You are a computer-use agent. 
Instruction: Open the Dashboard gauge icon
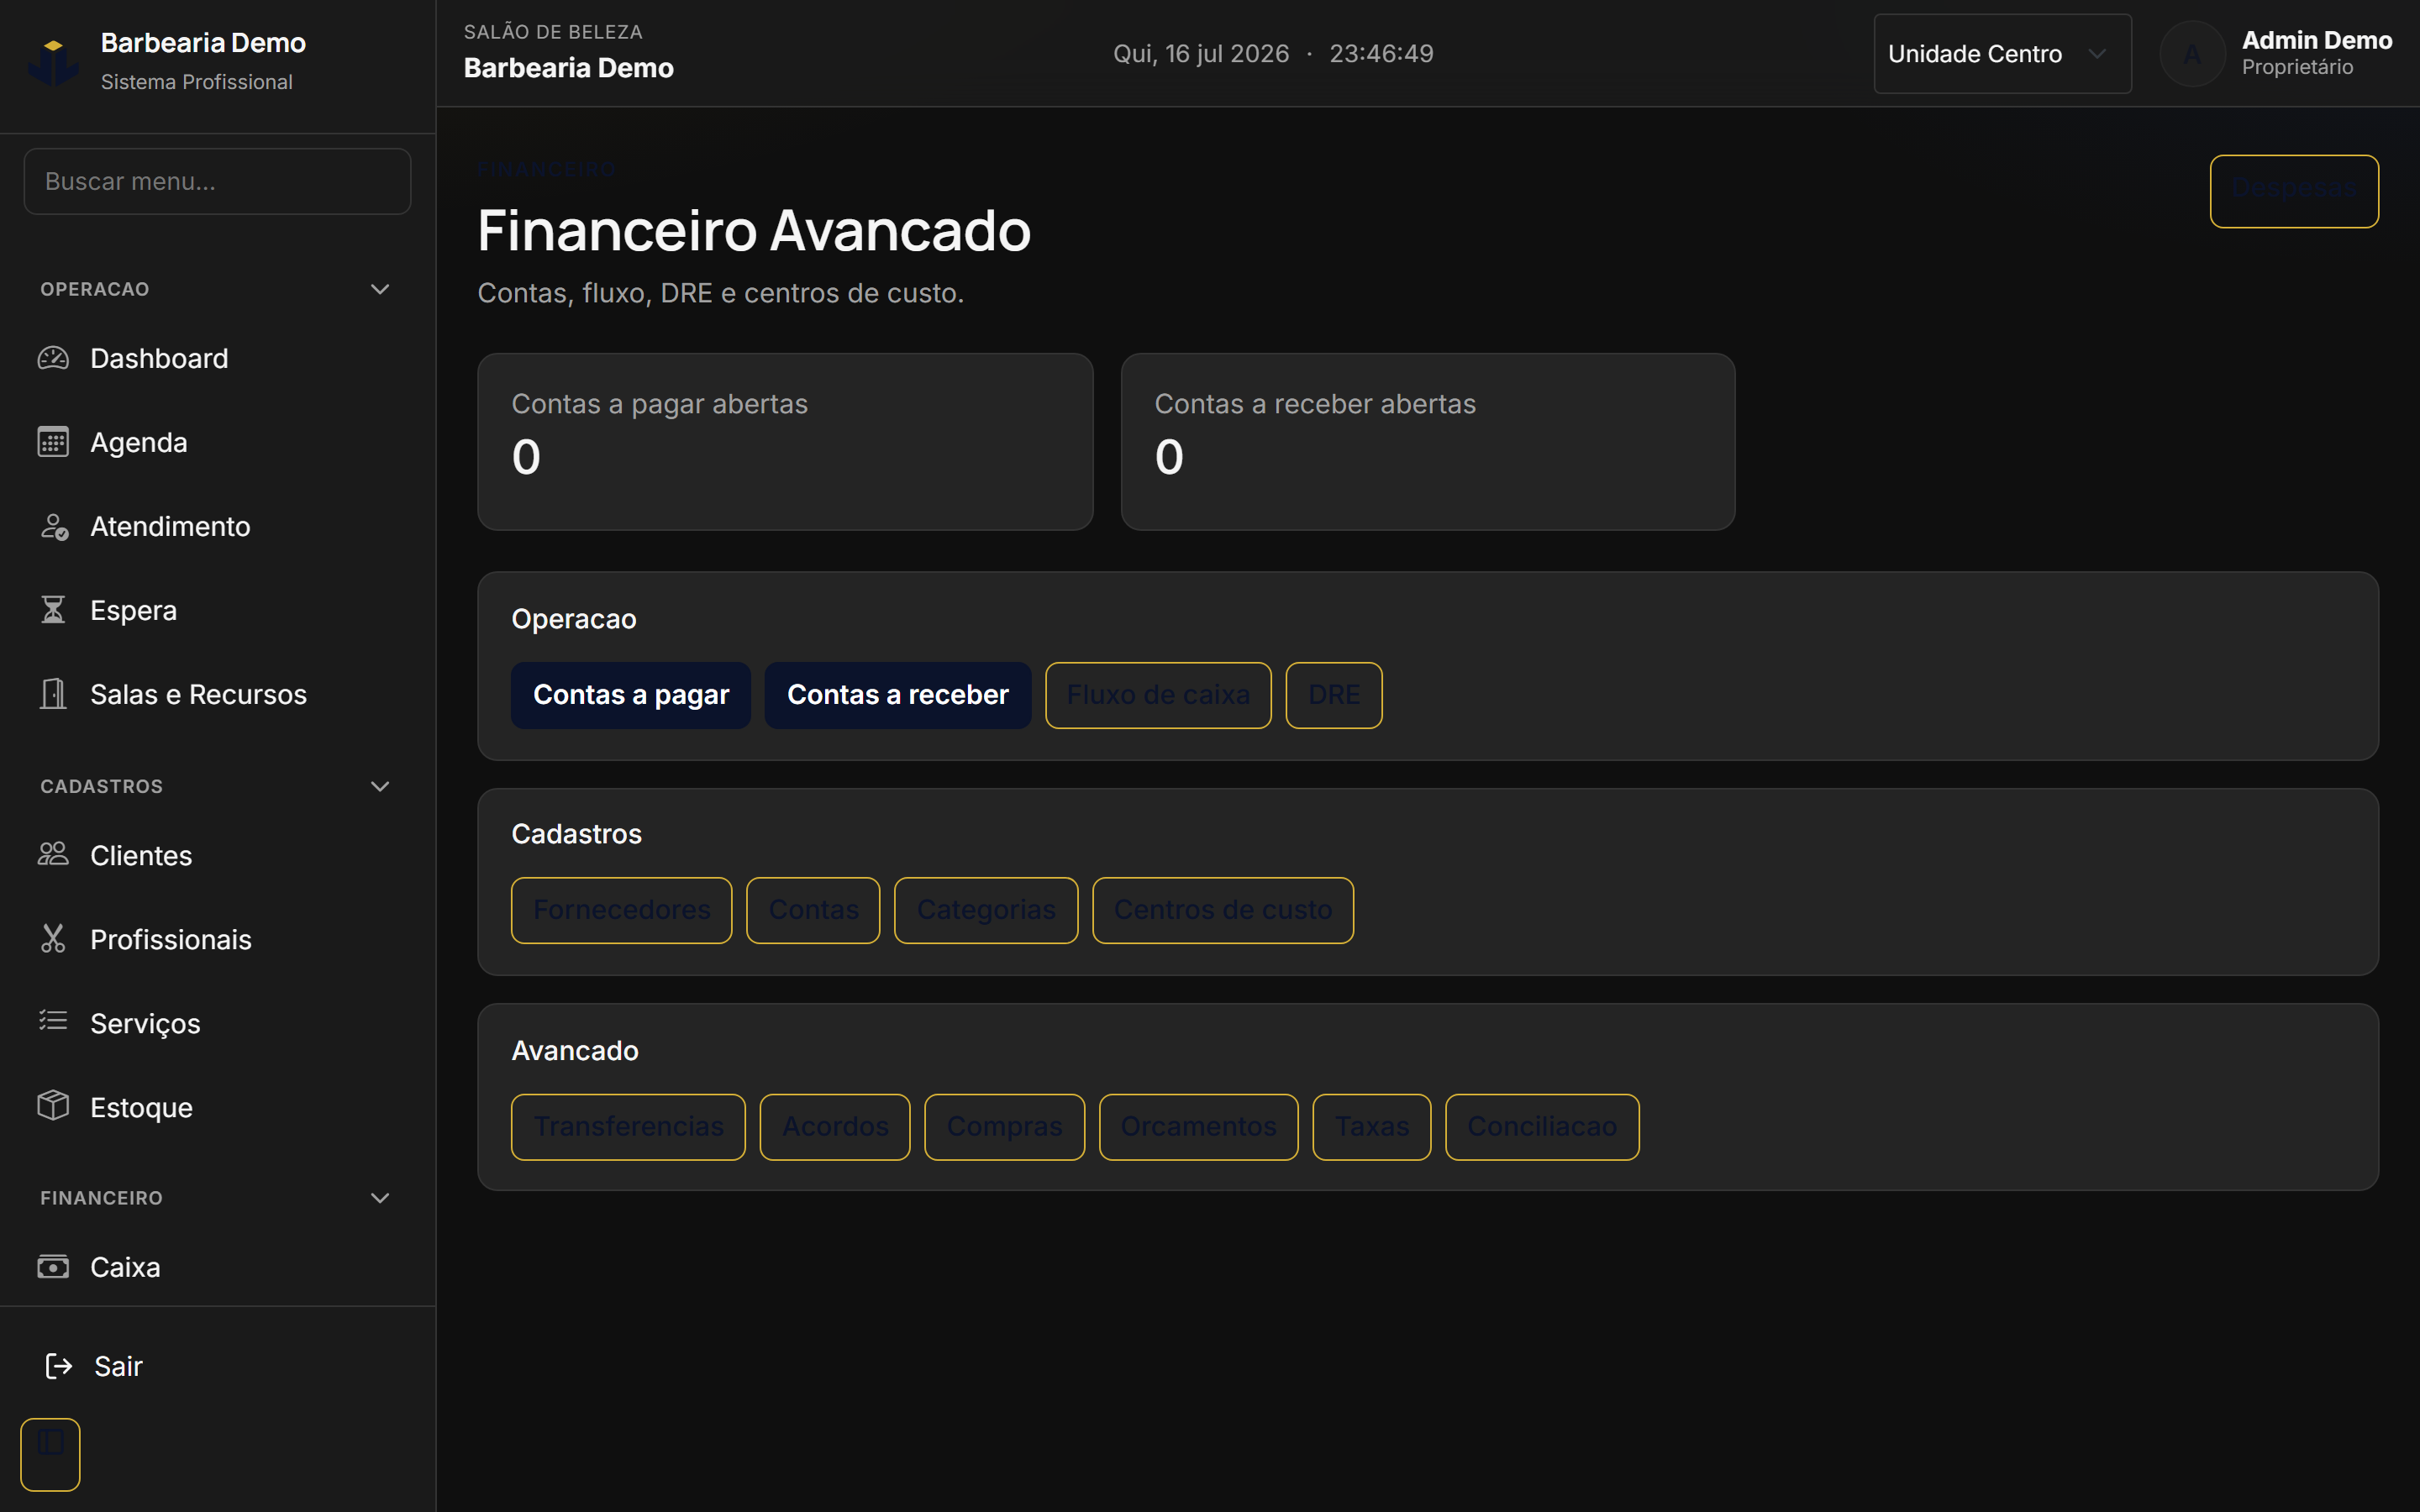pyautogui.click(x=53, y=358)
